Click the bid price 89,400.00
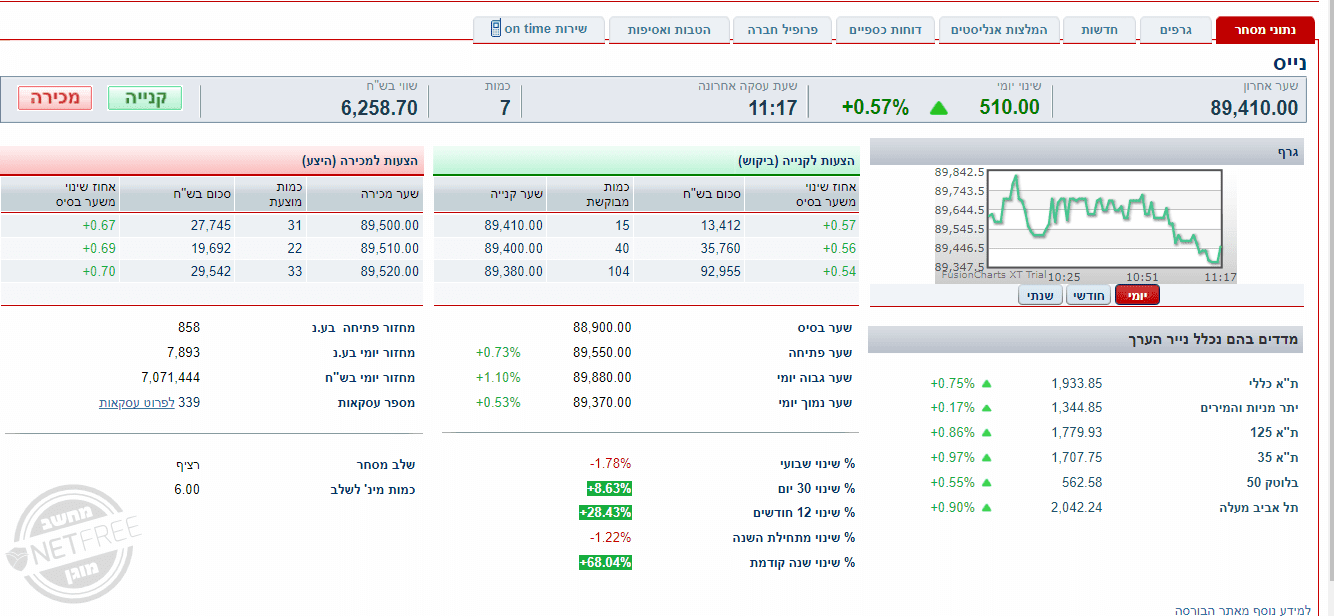 point(514,248)
